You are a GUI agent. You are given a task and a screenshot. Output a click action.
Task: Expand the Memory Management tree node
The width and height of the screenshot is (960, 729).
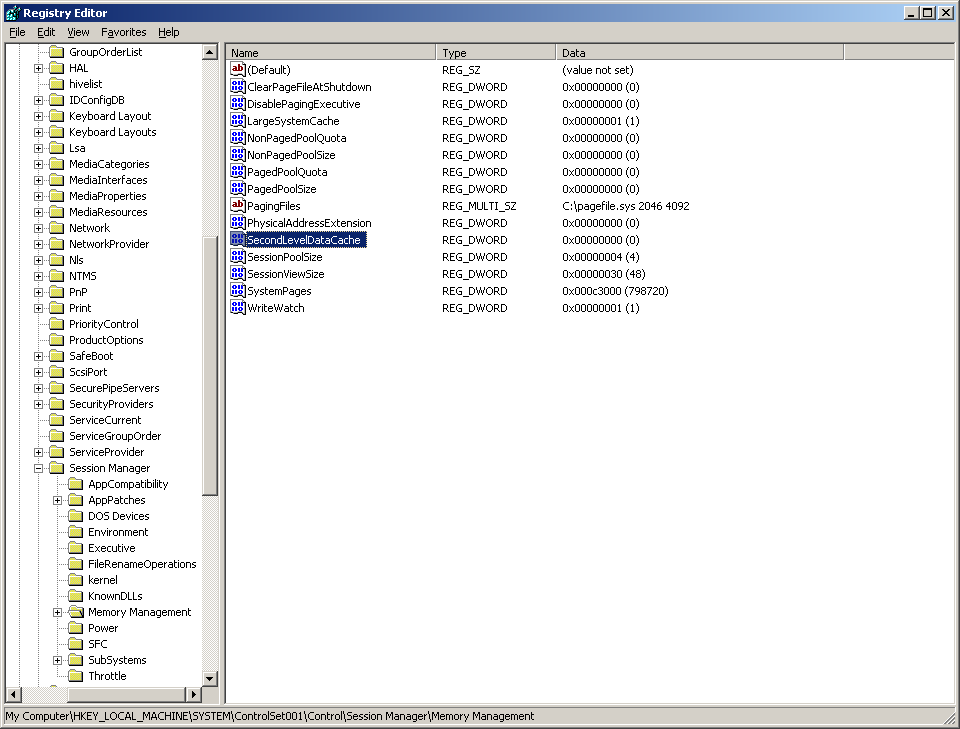point(58,612)
